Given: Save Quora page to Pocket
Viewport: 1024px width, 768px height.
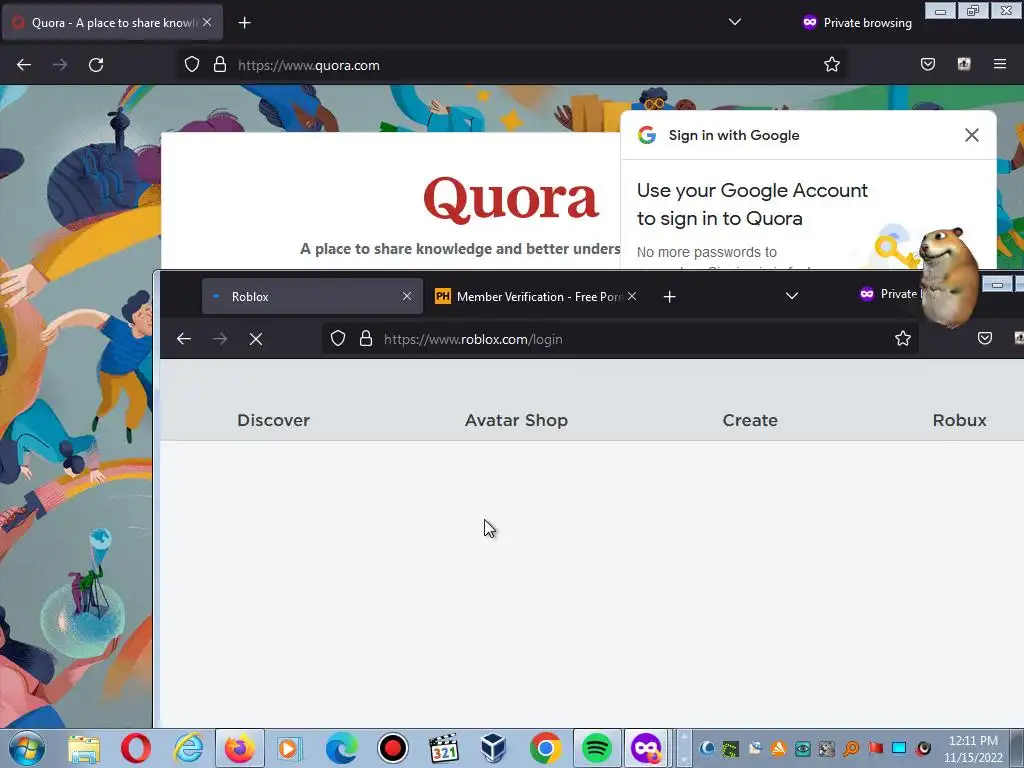Looking at the screenshot, I should pyautogui.click(x=927, y=64).
